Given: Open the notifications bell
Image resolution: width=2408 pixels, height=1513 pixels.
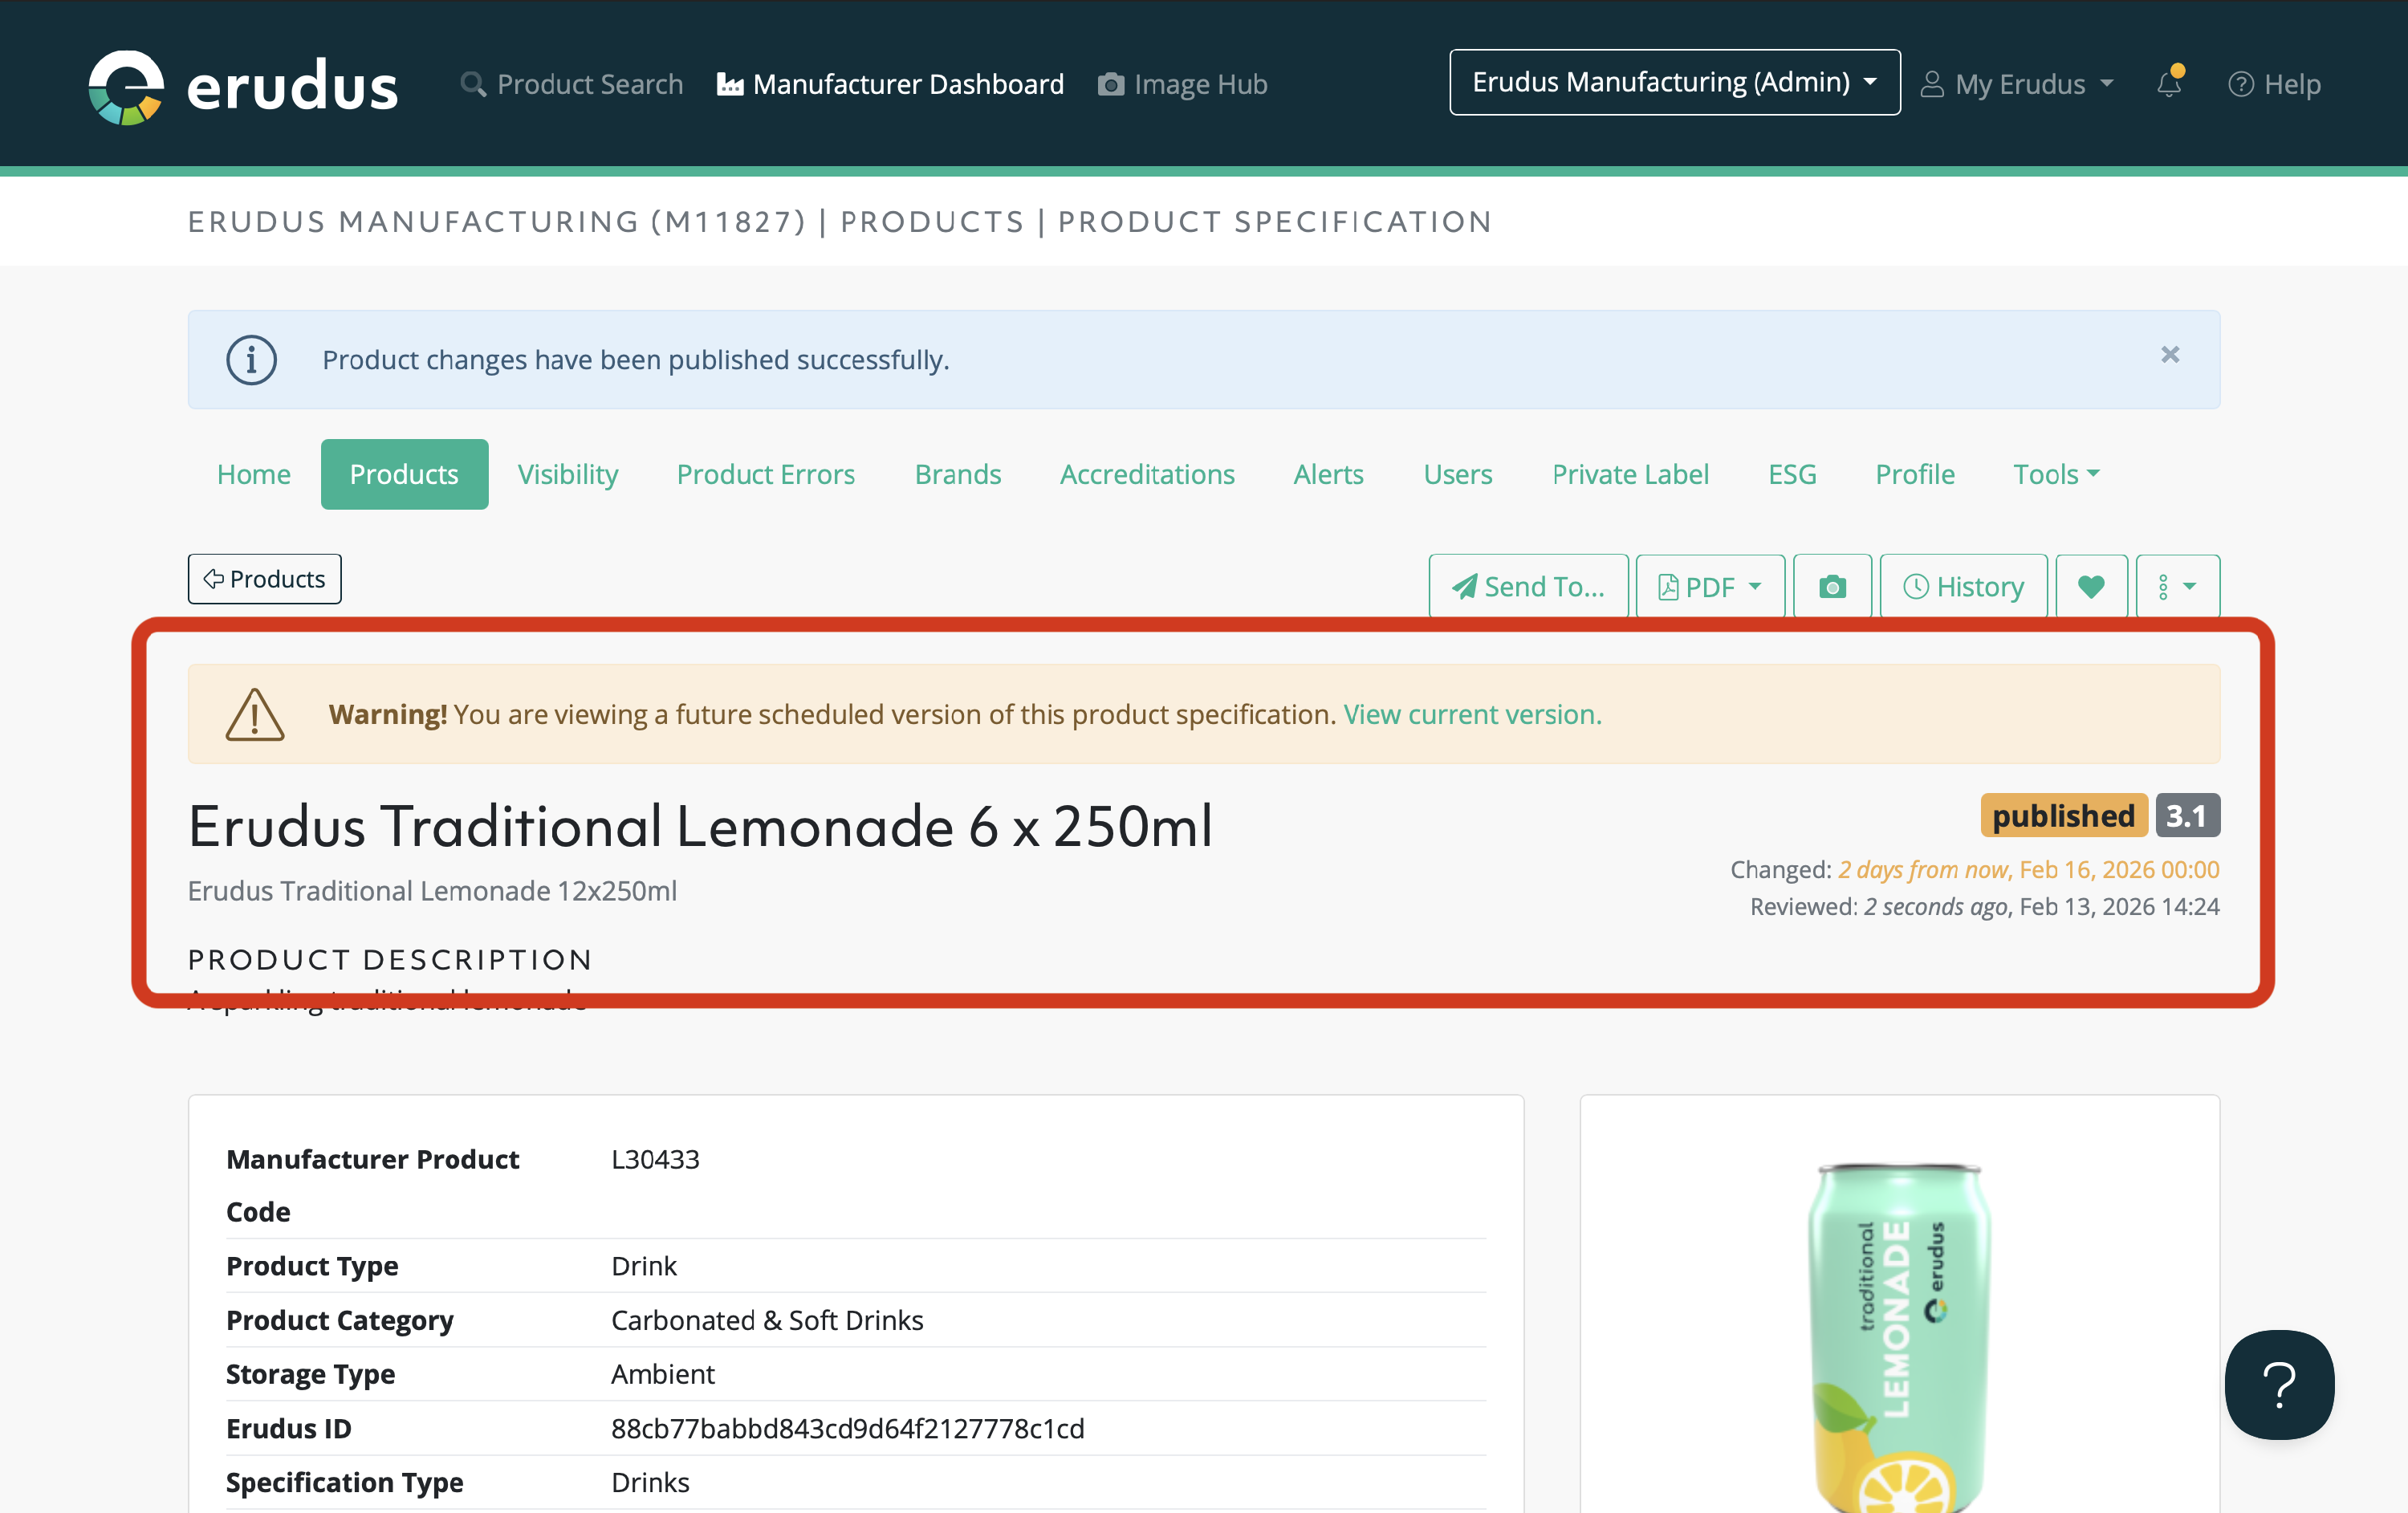Looking at the screenshot, I should (x=2168, y=84).
